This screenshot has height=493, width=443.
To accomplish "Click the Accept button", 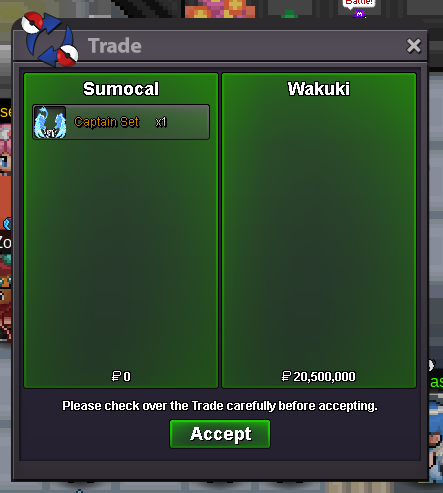I will click(220, 434).
